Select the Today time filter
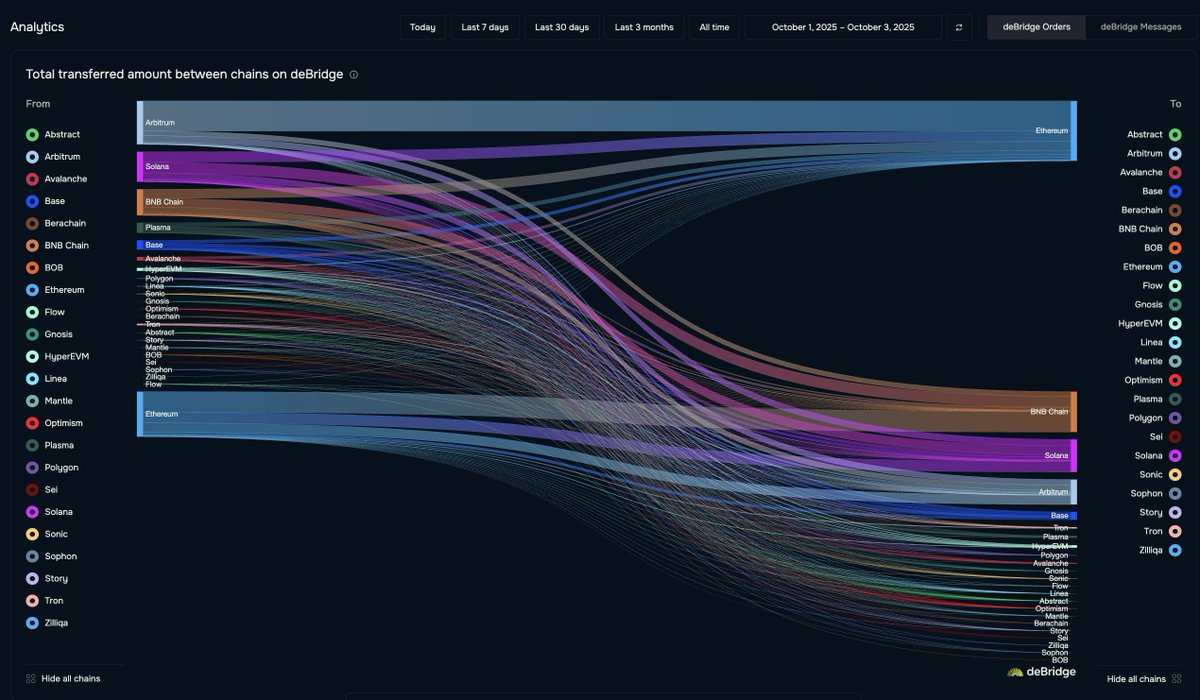Viewport: 1200px width, 700px height. coord(423,27)
